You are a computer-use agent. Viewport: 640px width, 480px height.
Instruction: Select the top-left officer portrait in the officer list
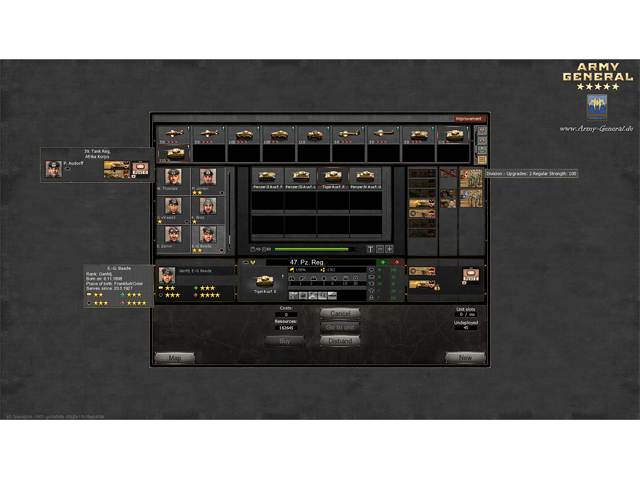[x=173, y=178]
